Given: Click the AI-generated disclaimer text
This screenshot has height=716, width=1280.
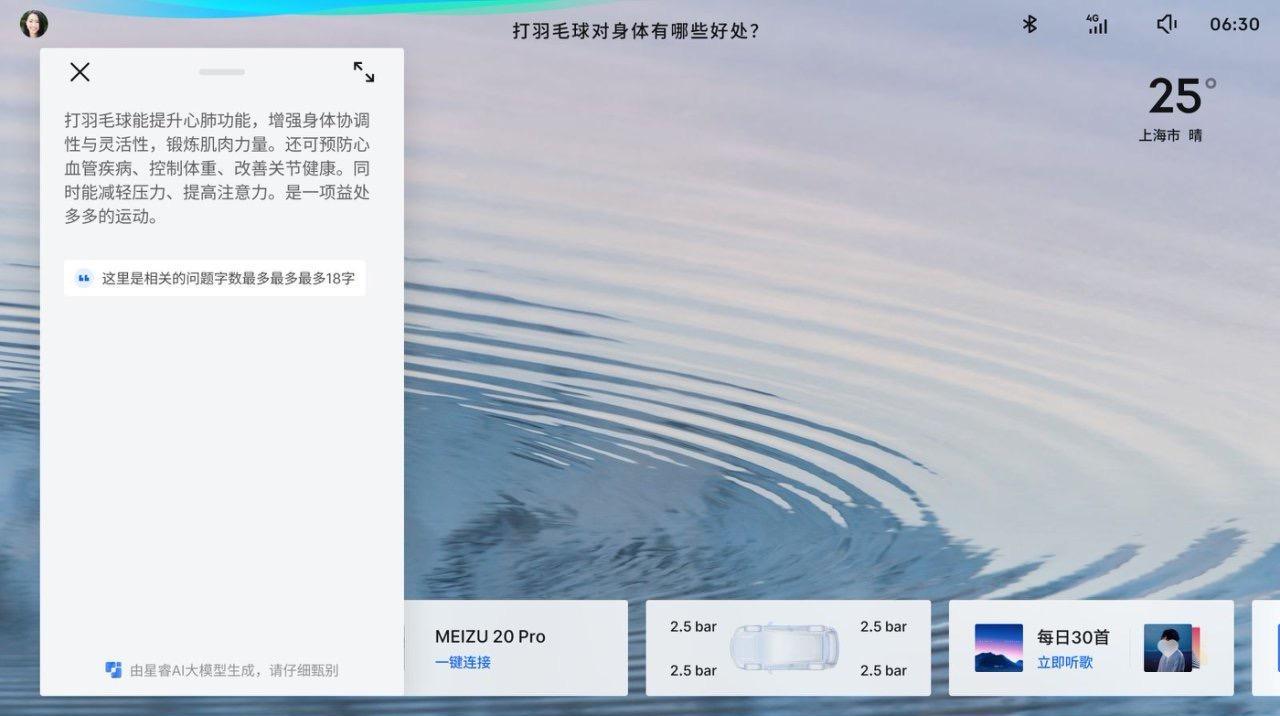Looking at the screenshot, I should tap(234, 670).
